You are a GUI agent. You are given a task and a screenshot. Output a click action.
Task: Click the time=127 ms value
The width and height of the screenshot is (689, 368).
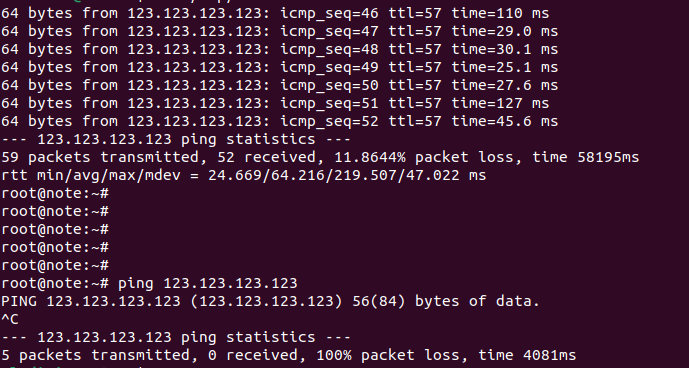[x=500, y=103]
